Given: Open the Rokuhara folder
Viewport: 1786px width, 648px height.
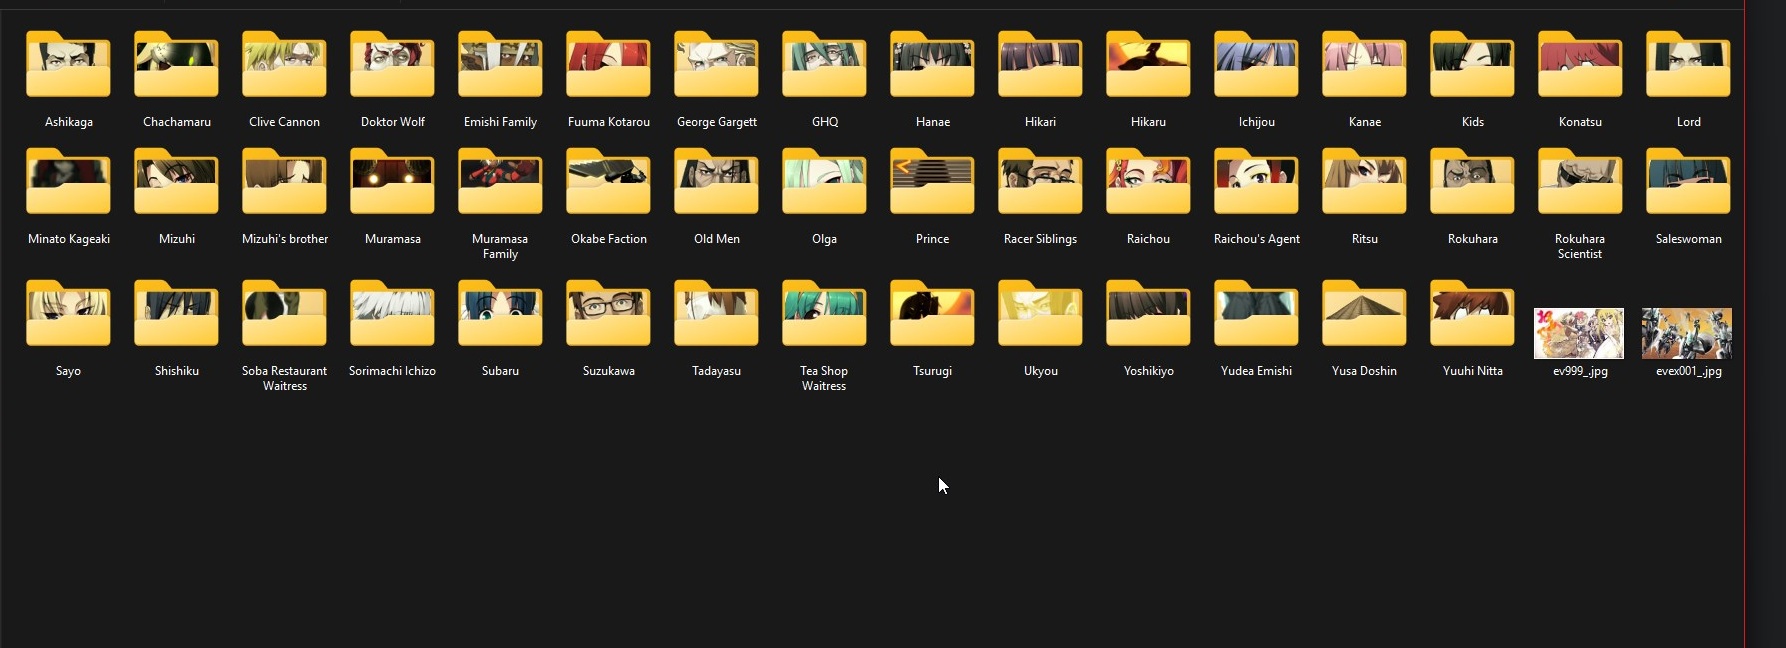Looking at the screenshot, I should tap(1472, 181).
